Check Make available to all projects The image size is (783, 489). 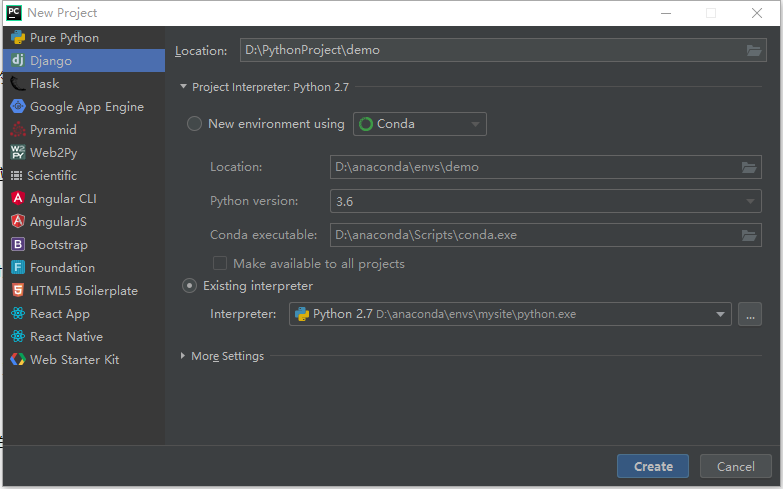(x=220, y=263)
